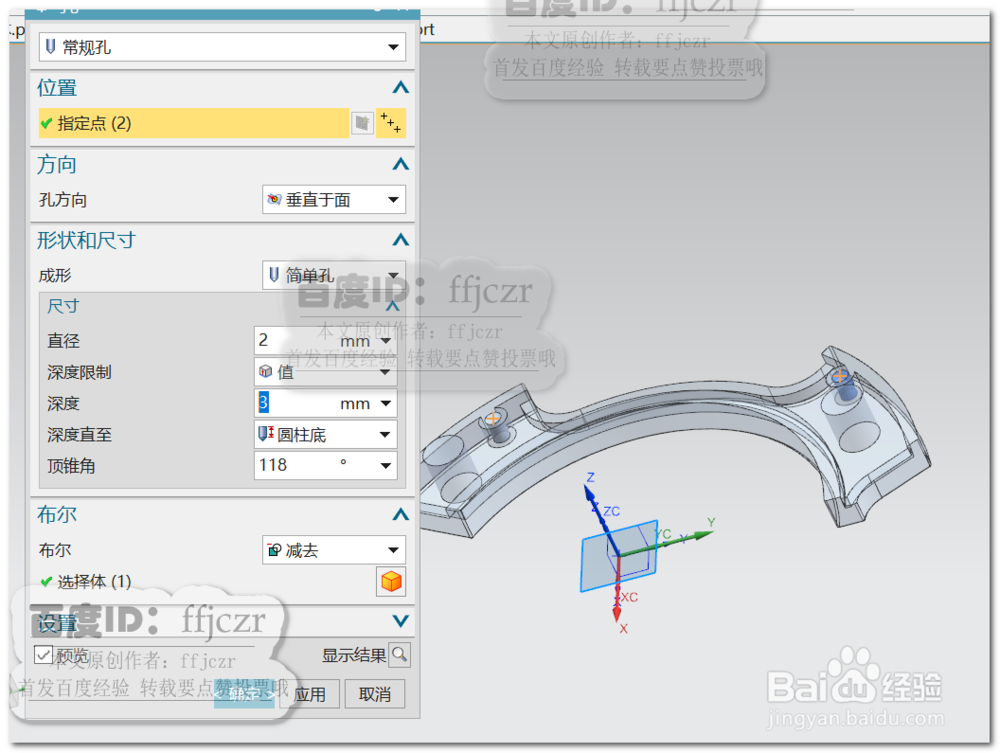Viewport: 1000px width, 753px height.
Task: Click the 取消 cancel button
Action: pos(375,693)
